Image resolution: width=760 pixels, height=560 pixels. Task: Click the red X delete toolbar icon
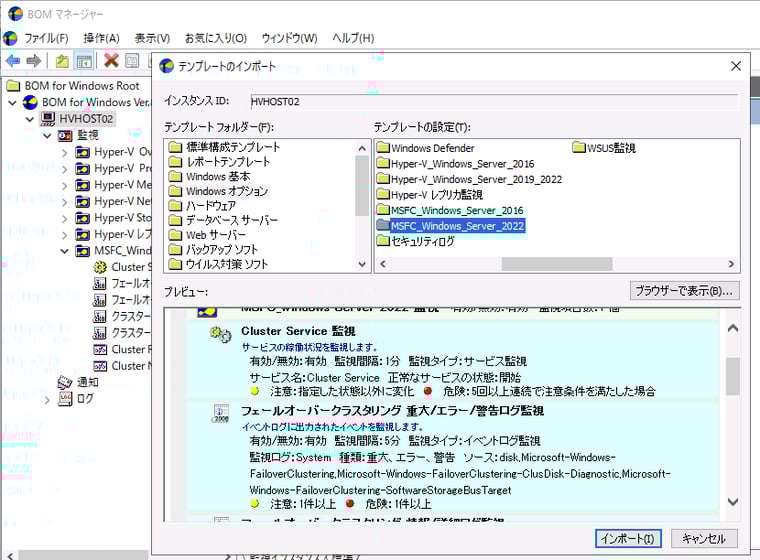tap(111, 61)
